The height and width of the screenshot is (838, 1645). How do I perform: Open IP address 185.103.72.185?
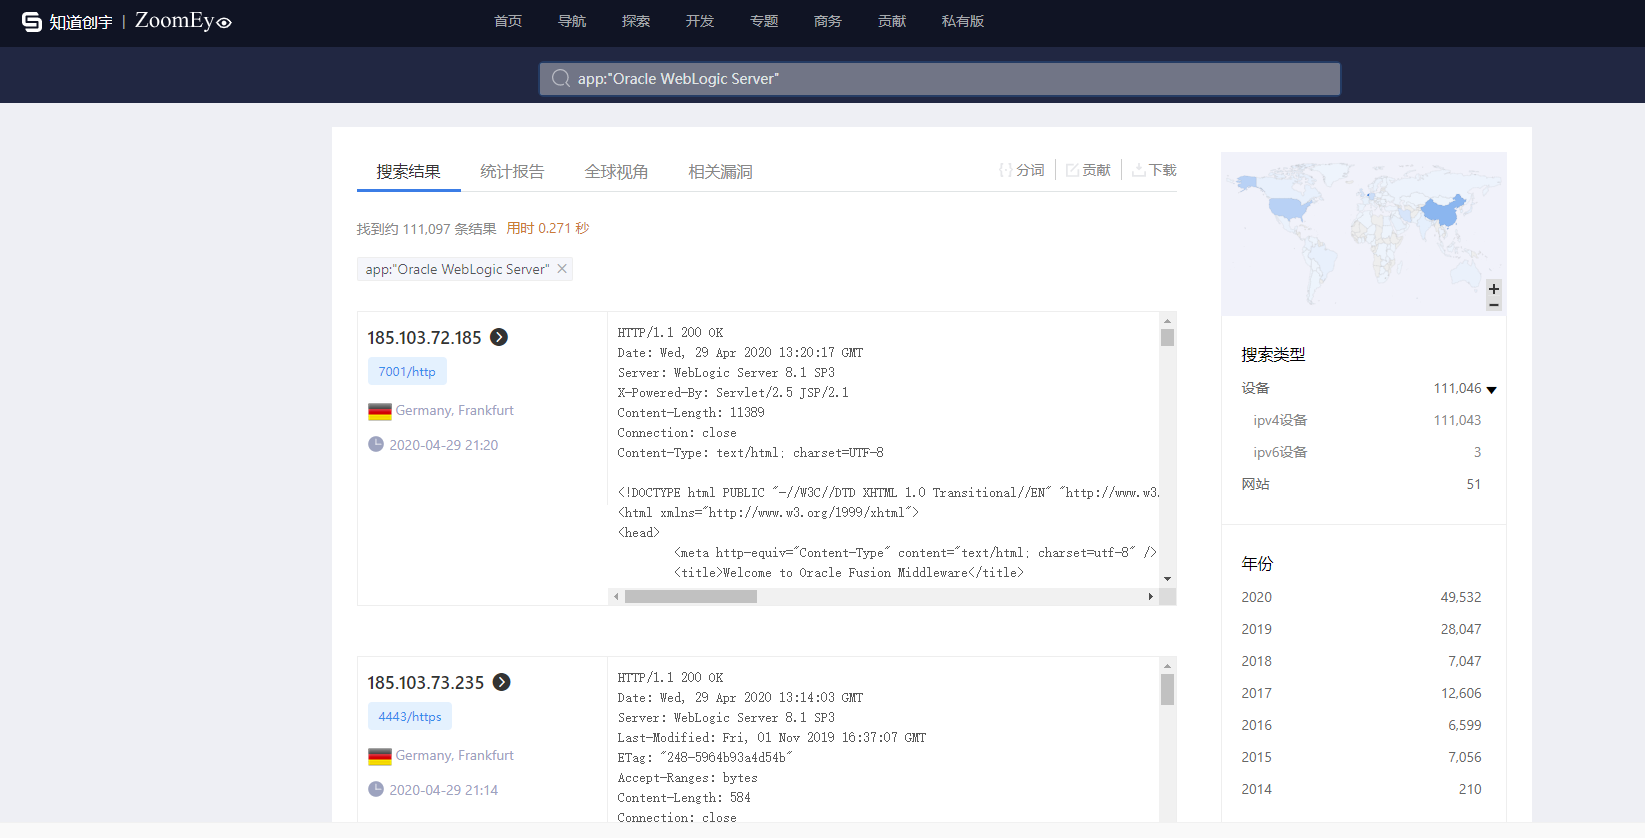[424, 338]
